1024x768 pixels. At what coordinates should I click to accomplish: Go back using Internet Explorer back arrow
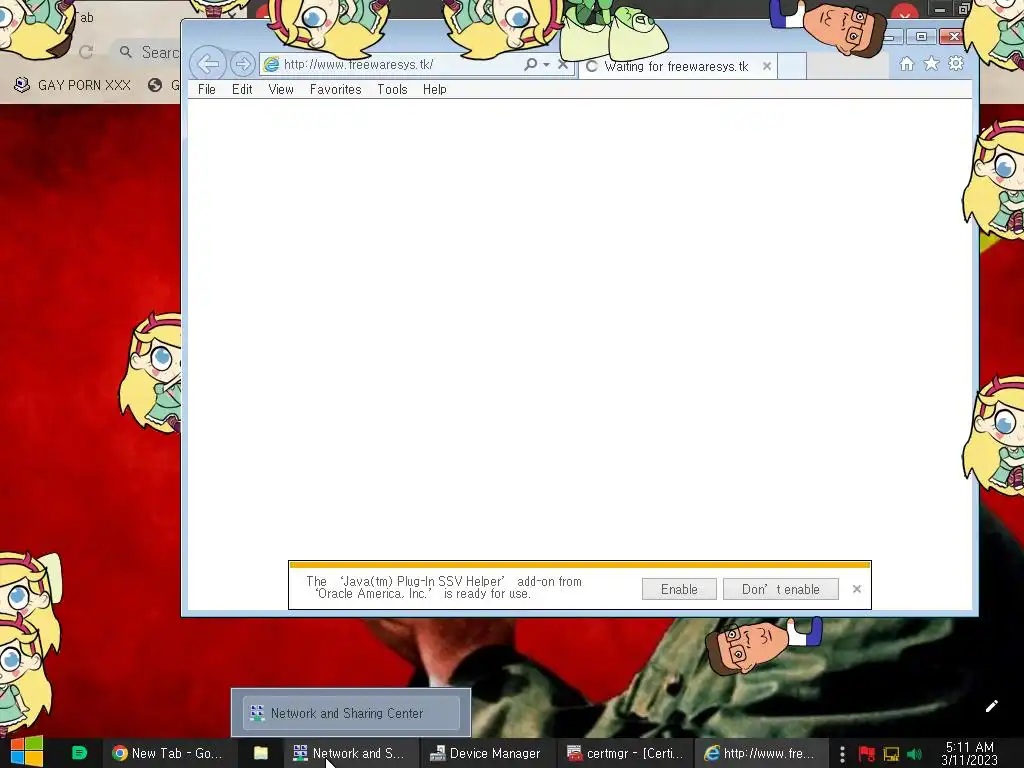(208, 64)
